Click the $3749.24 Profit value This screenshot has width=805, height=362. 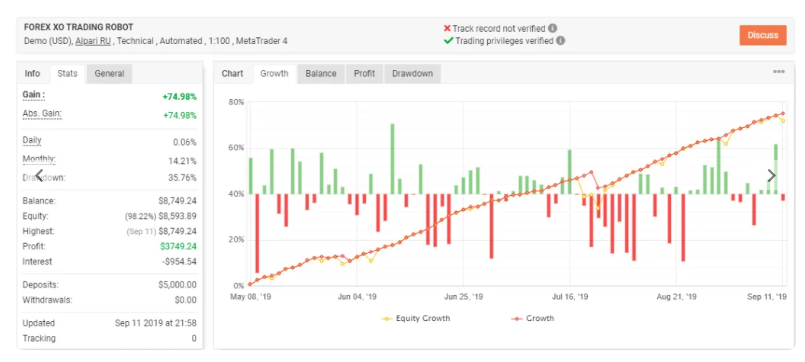(178, 246)
